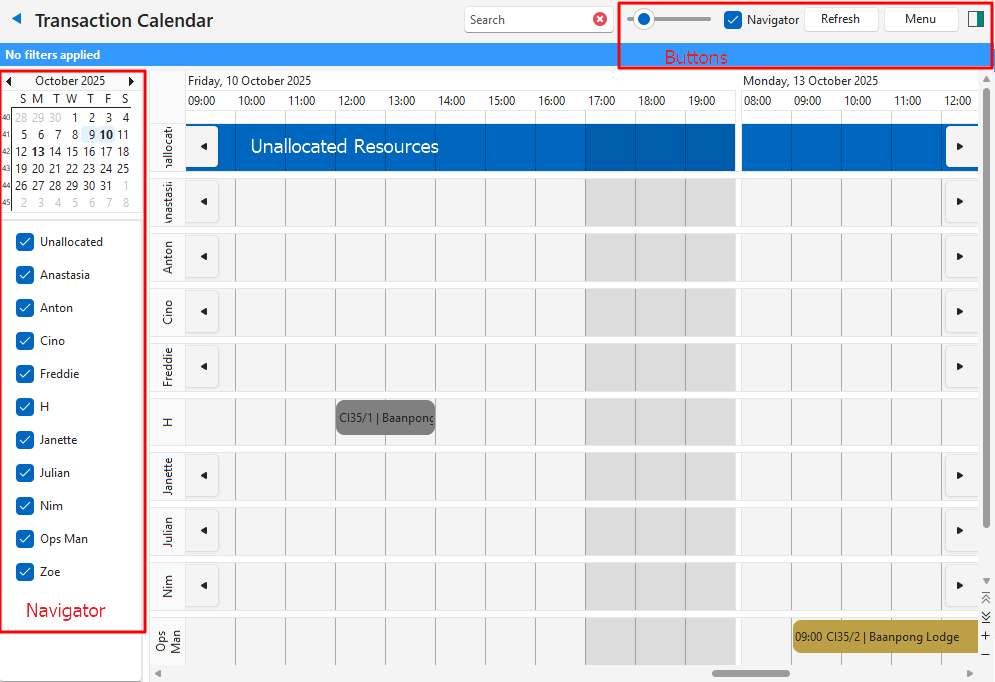
Task: Select 13 October in the mini calendar
Action: [38, 152]
